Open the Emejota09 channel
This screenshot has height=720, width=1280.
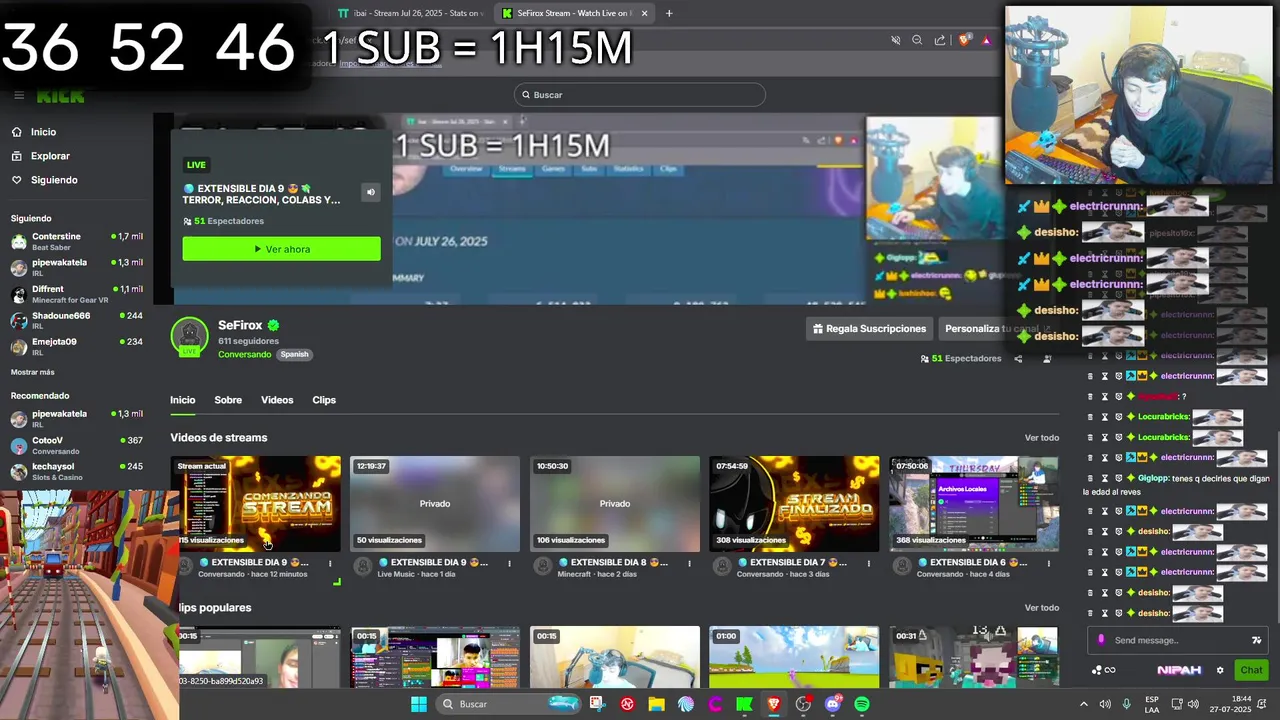(76, 346)
